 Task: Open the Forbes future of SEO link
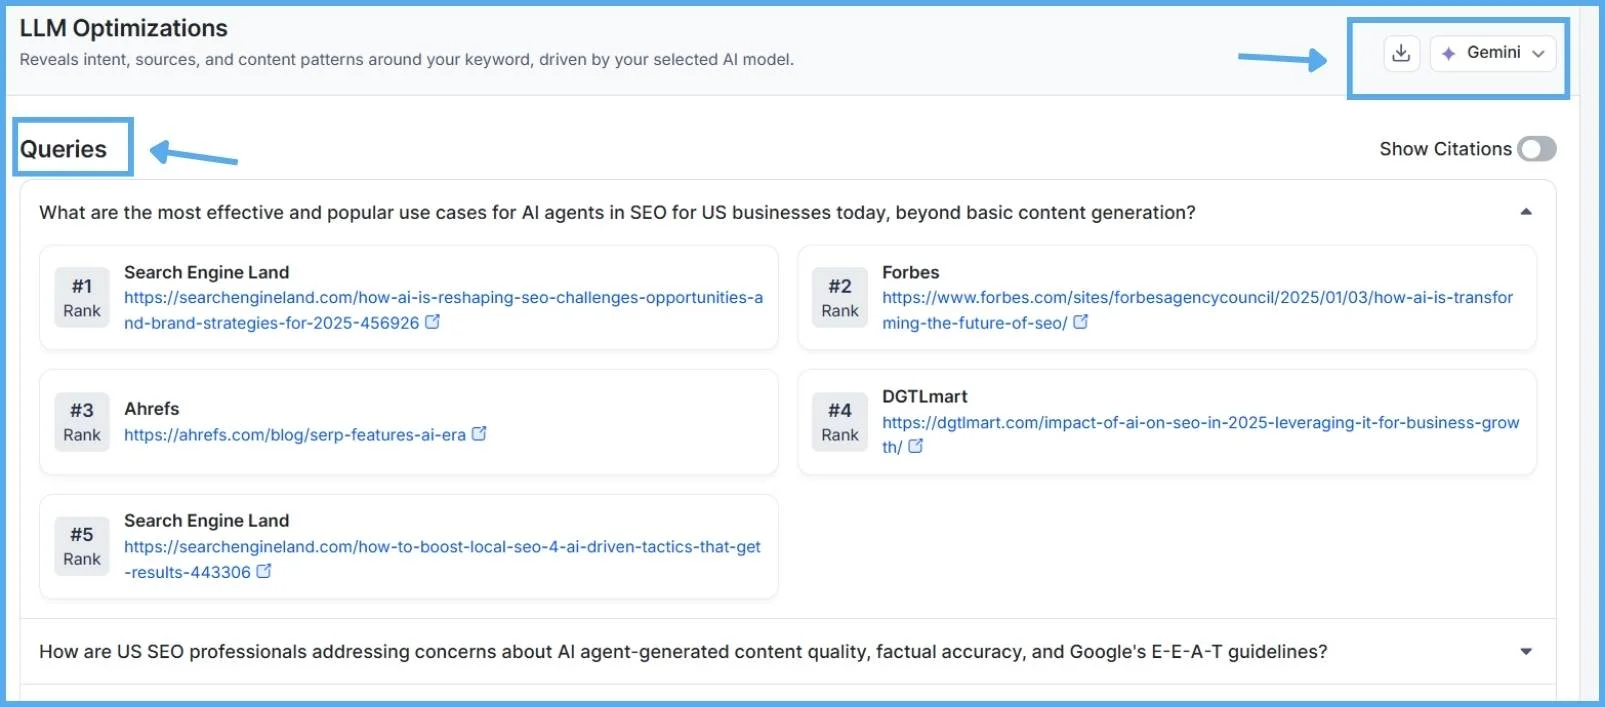click(x=1197, y=310)
